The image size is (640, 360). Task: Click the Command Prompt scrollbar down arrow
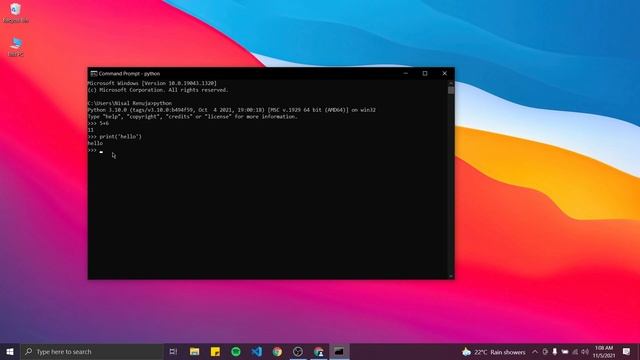click(451, 276)
